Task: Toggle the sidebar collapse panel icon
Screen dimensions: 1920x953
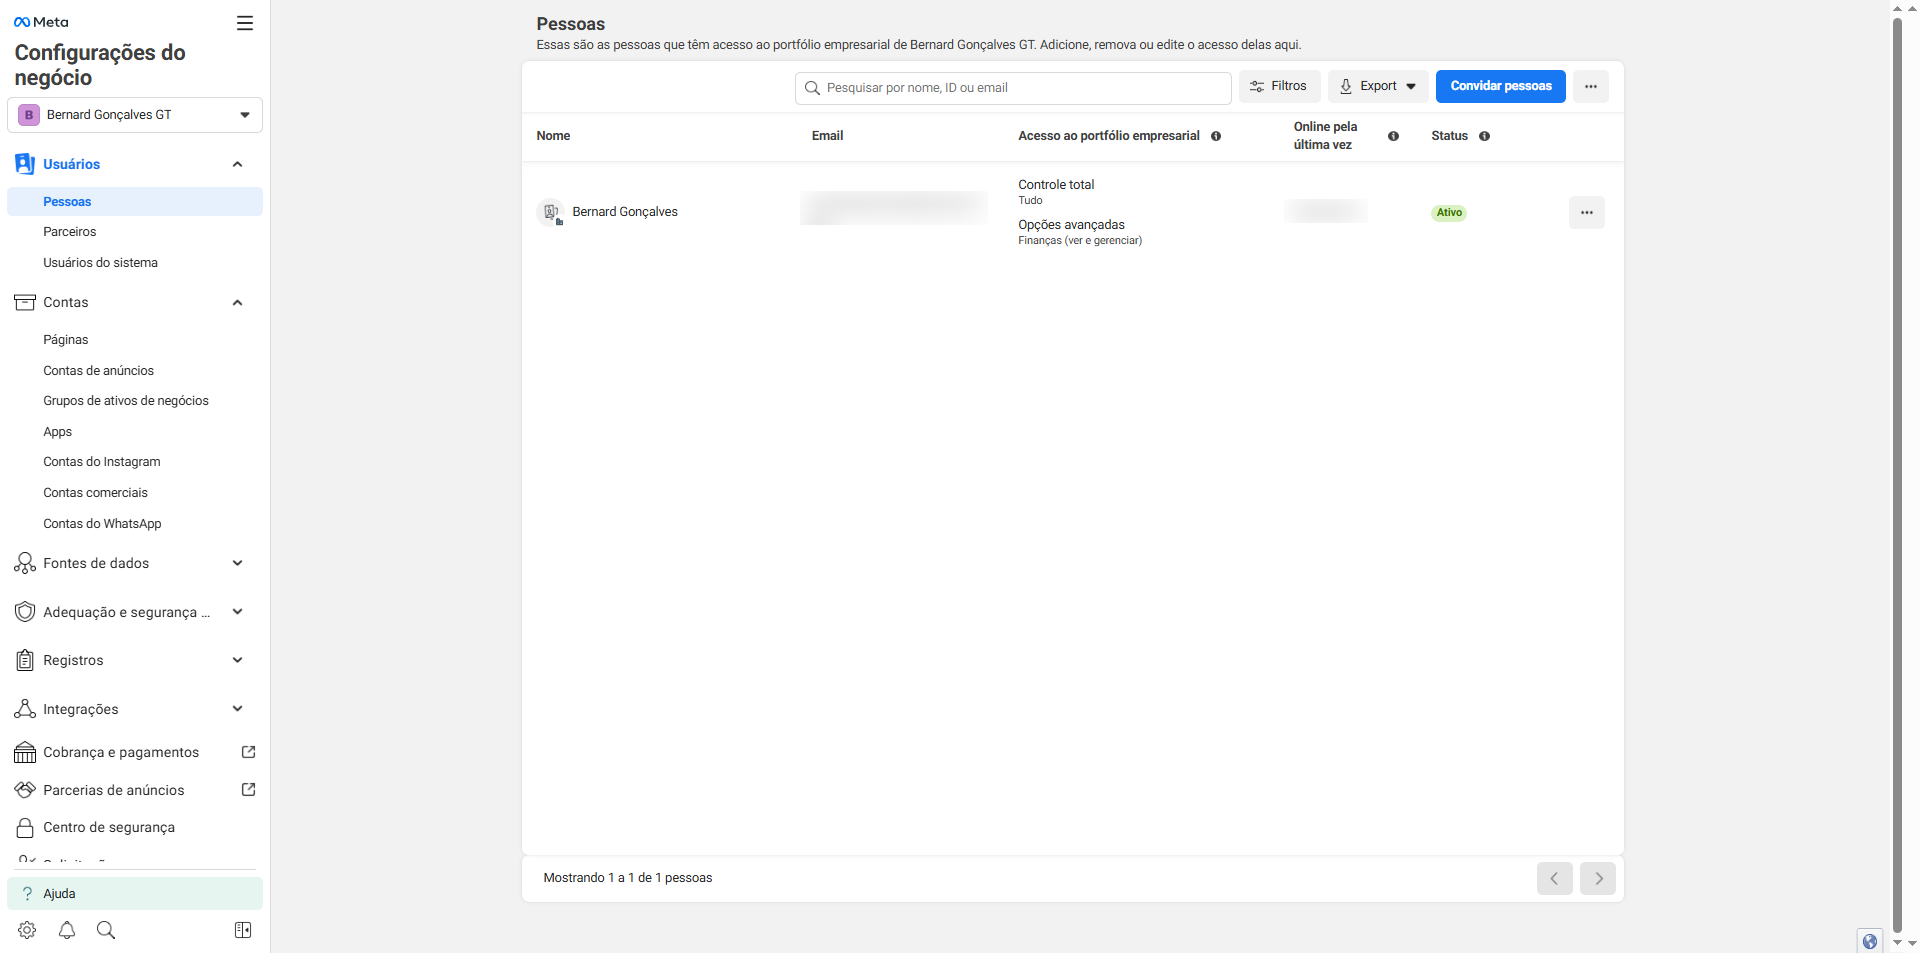Action: [243, 930]
